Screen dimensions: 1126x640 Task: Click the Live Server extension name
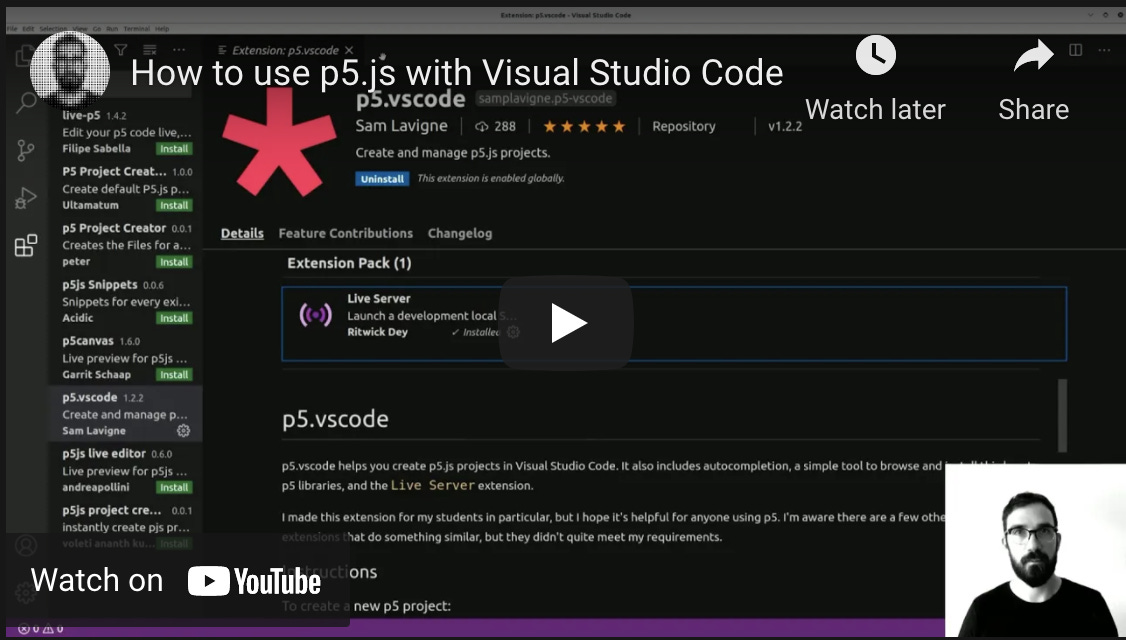pyautogui.click(x=379, y=299)
